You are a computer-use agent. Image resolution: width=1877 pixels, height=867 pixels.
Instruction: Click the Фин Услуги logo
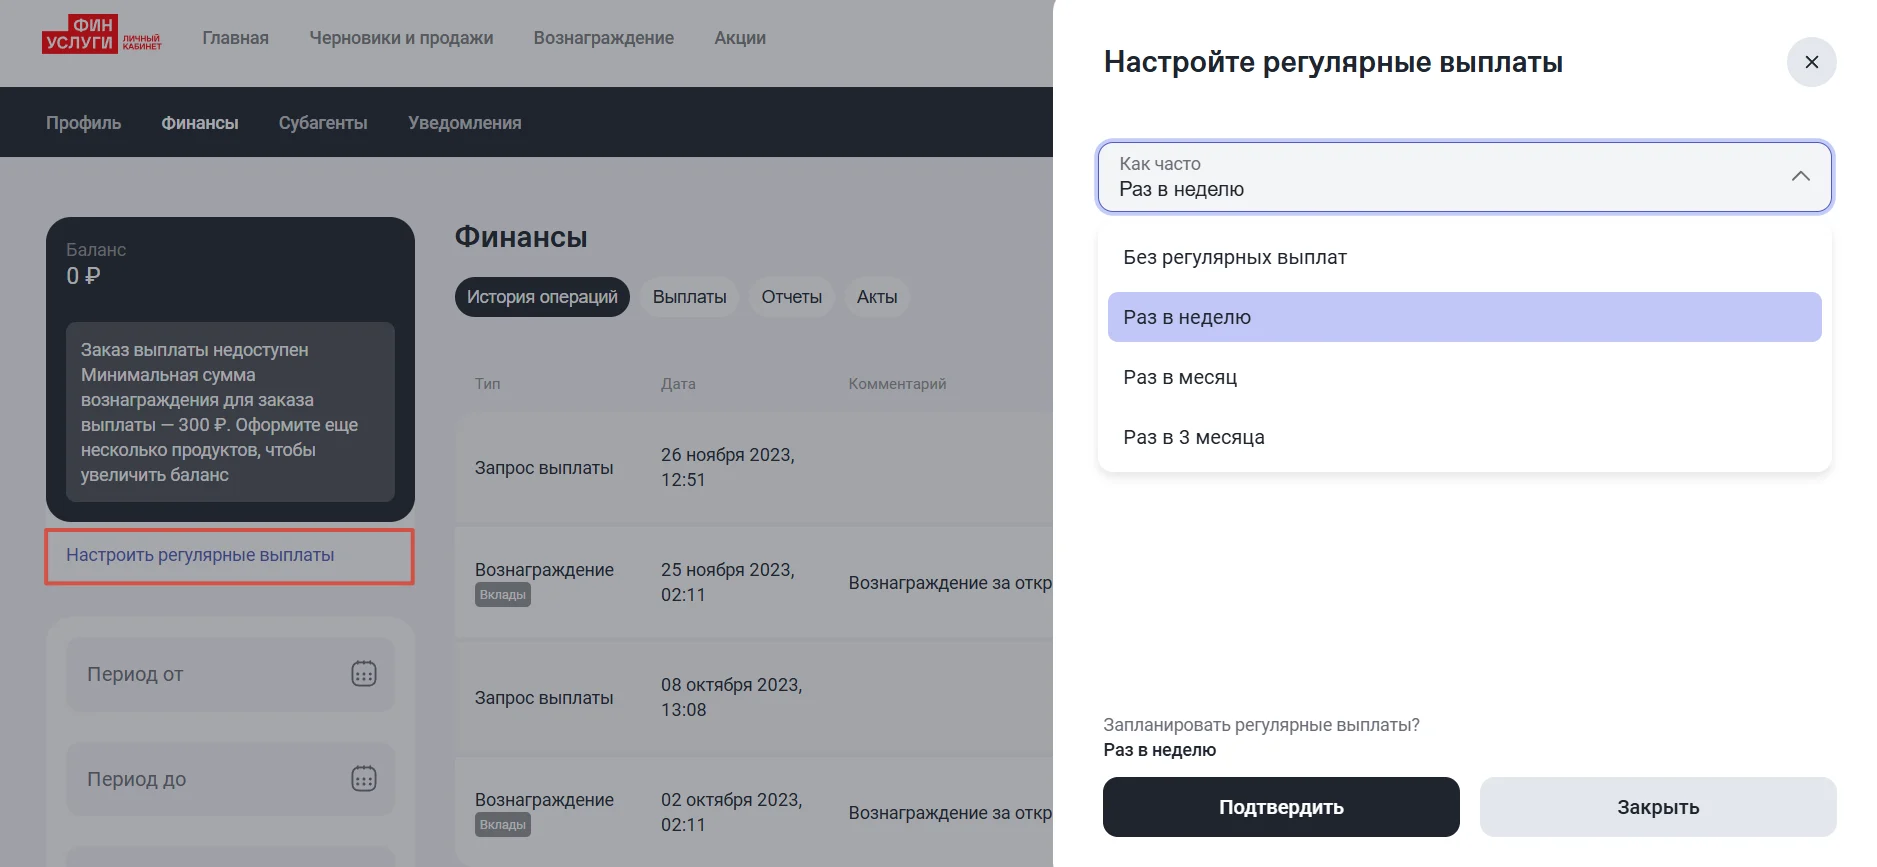coord(101,34)
